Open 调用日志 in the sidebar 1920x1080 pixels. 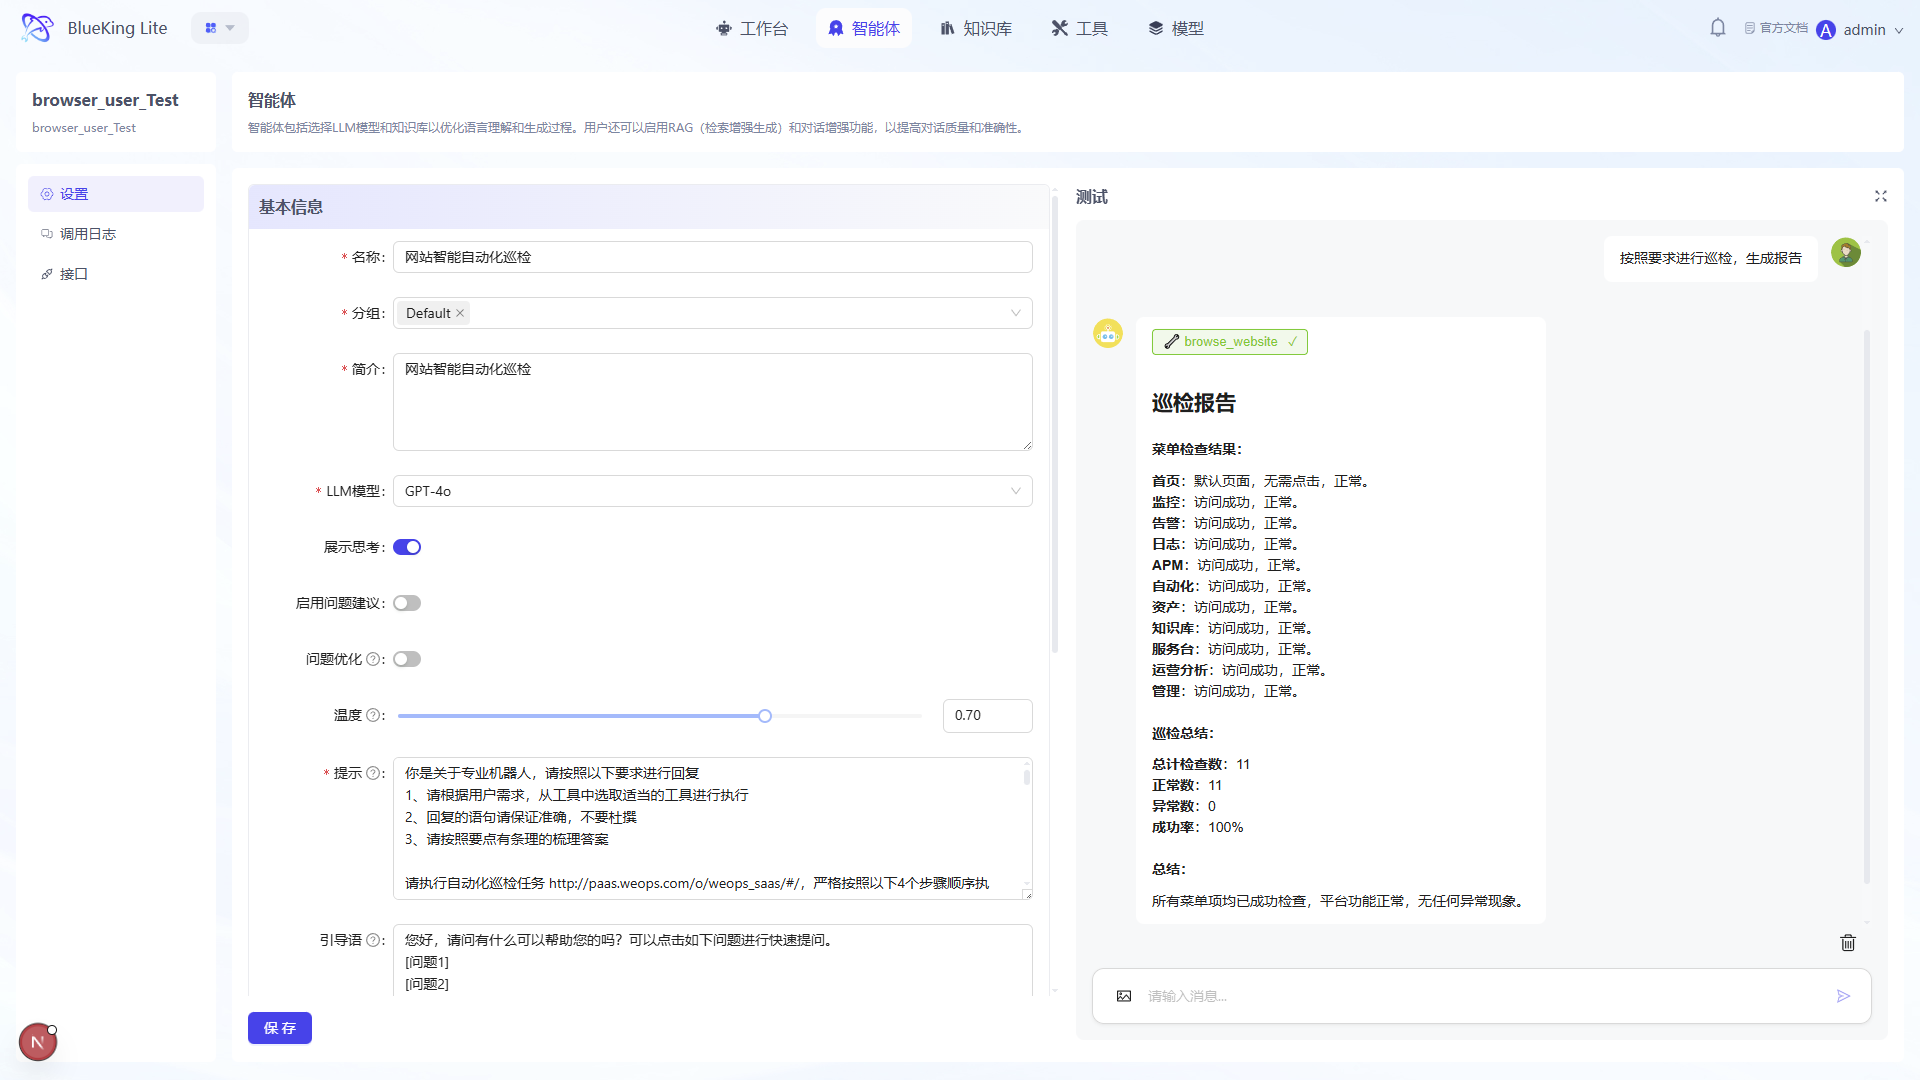click(88, 234)
